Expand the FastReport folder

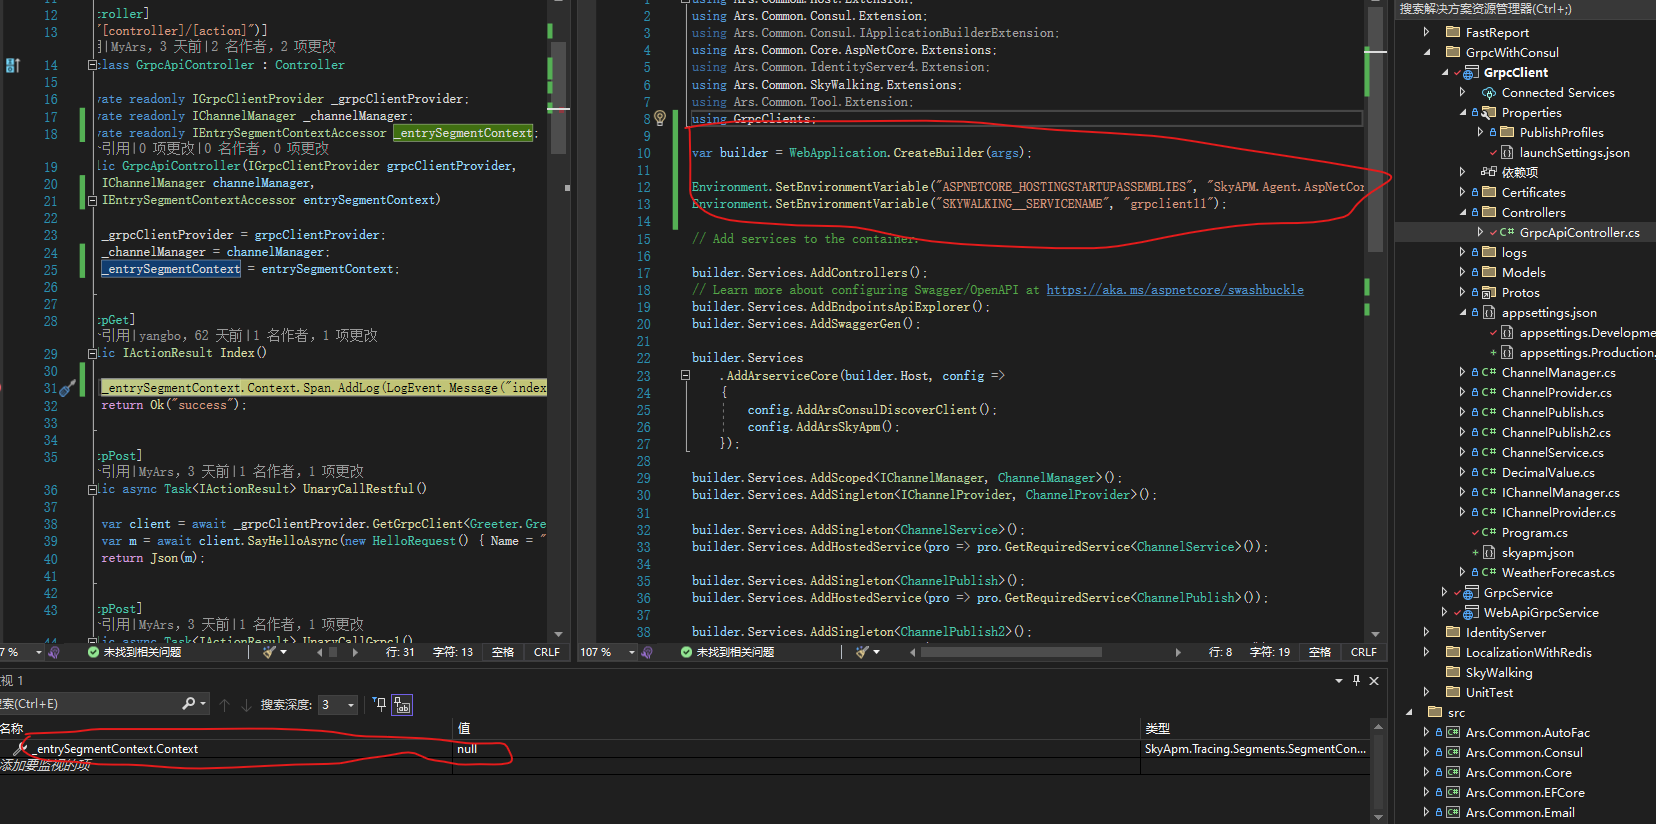coord(1427,32)
